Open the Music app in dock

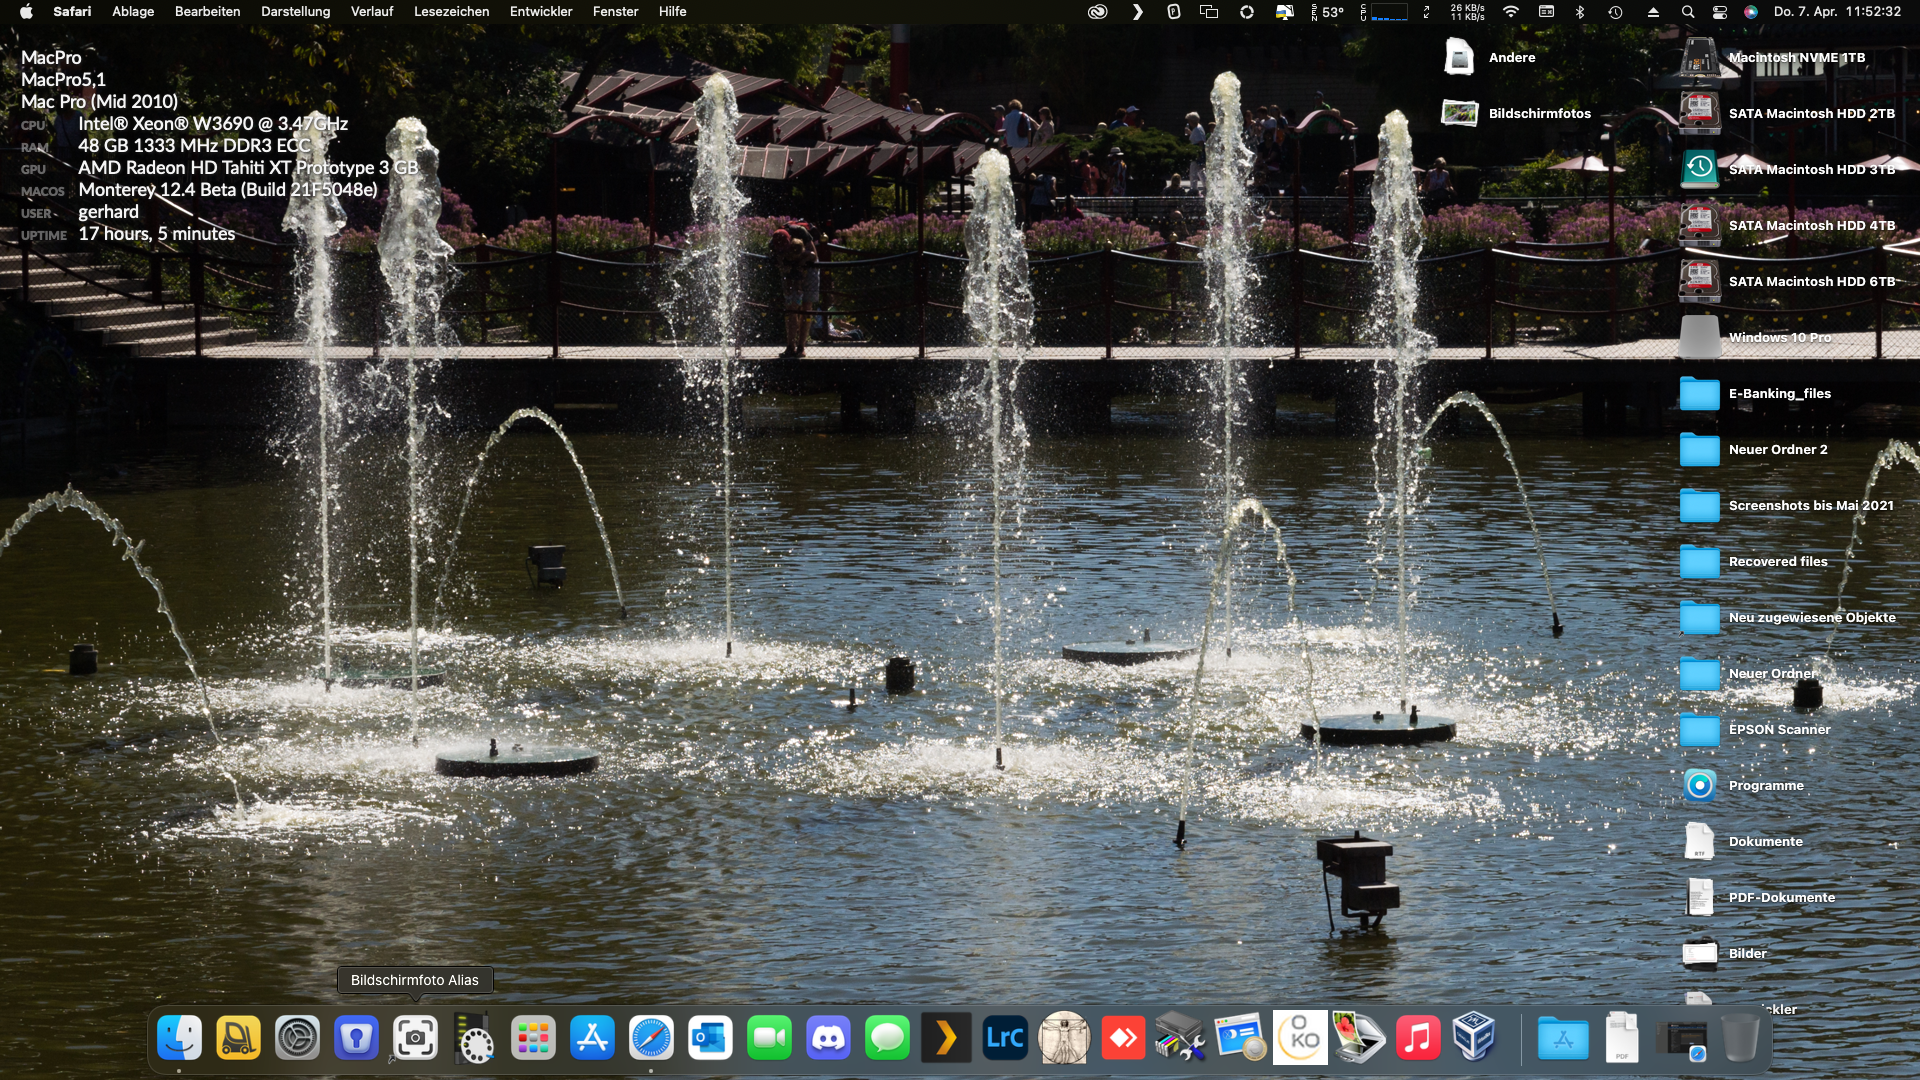pos(1416,1038)
